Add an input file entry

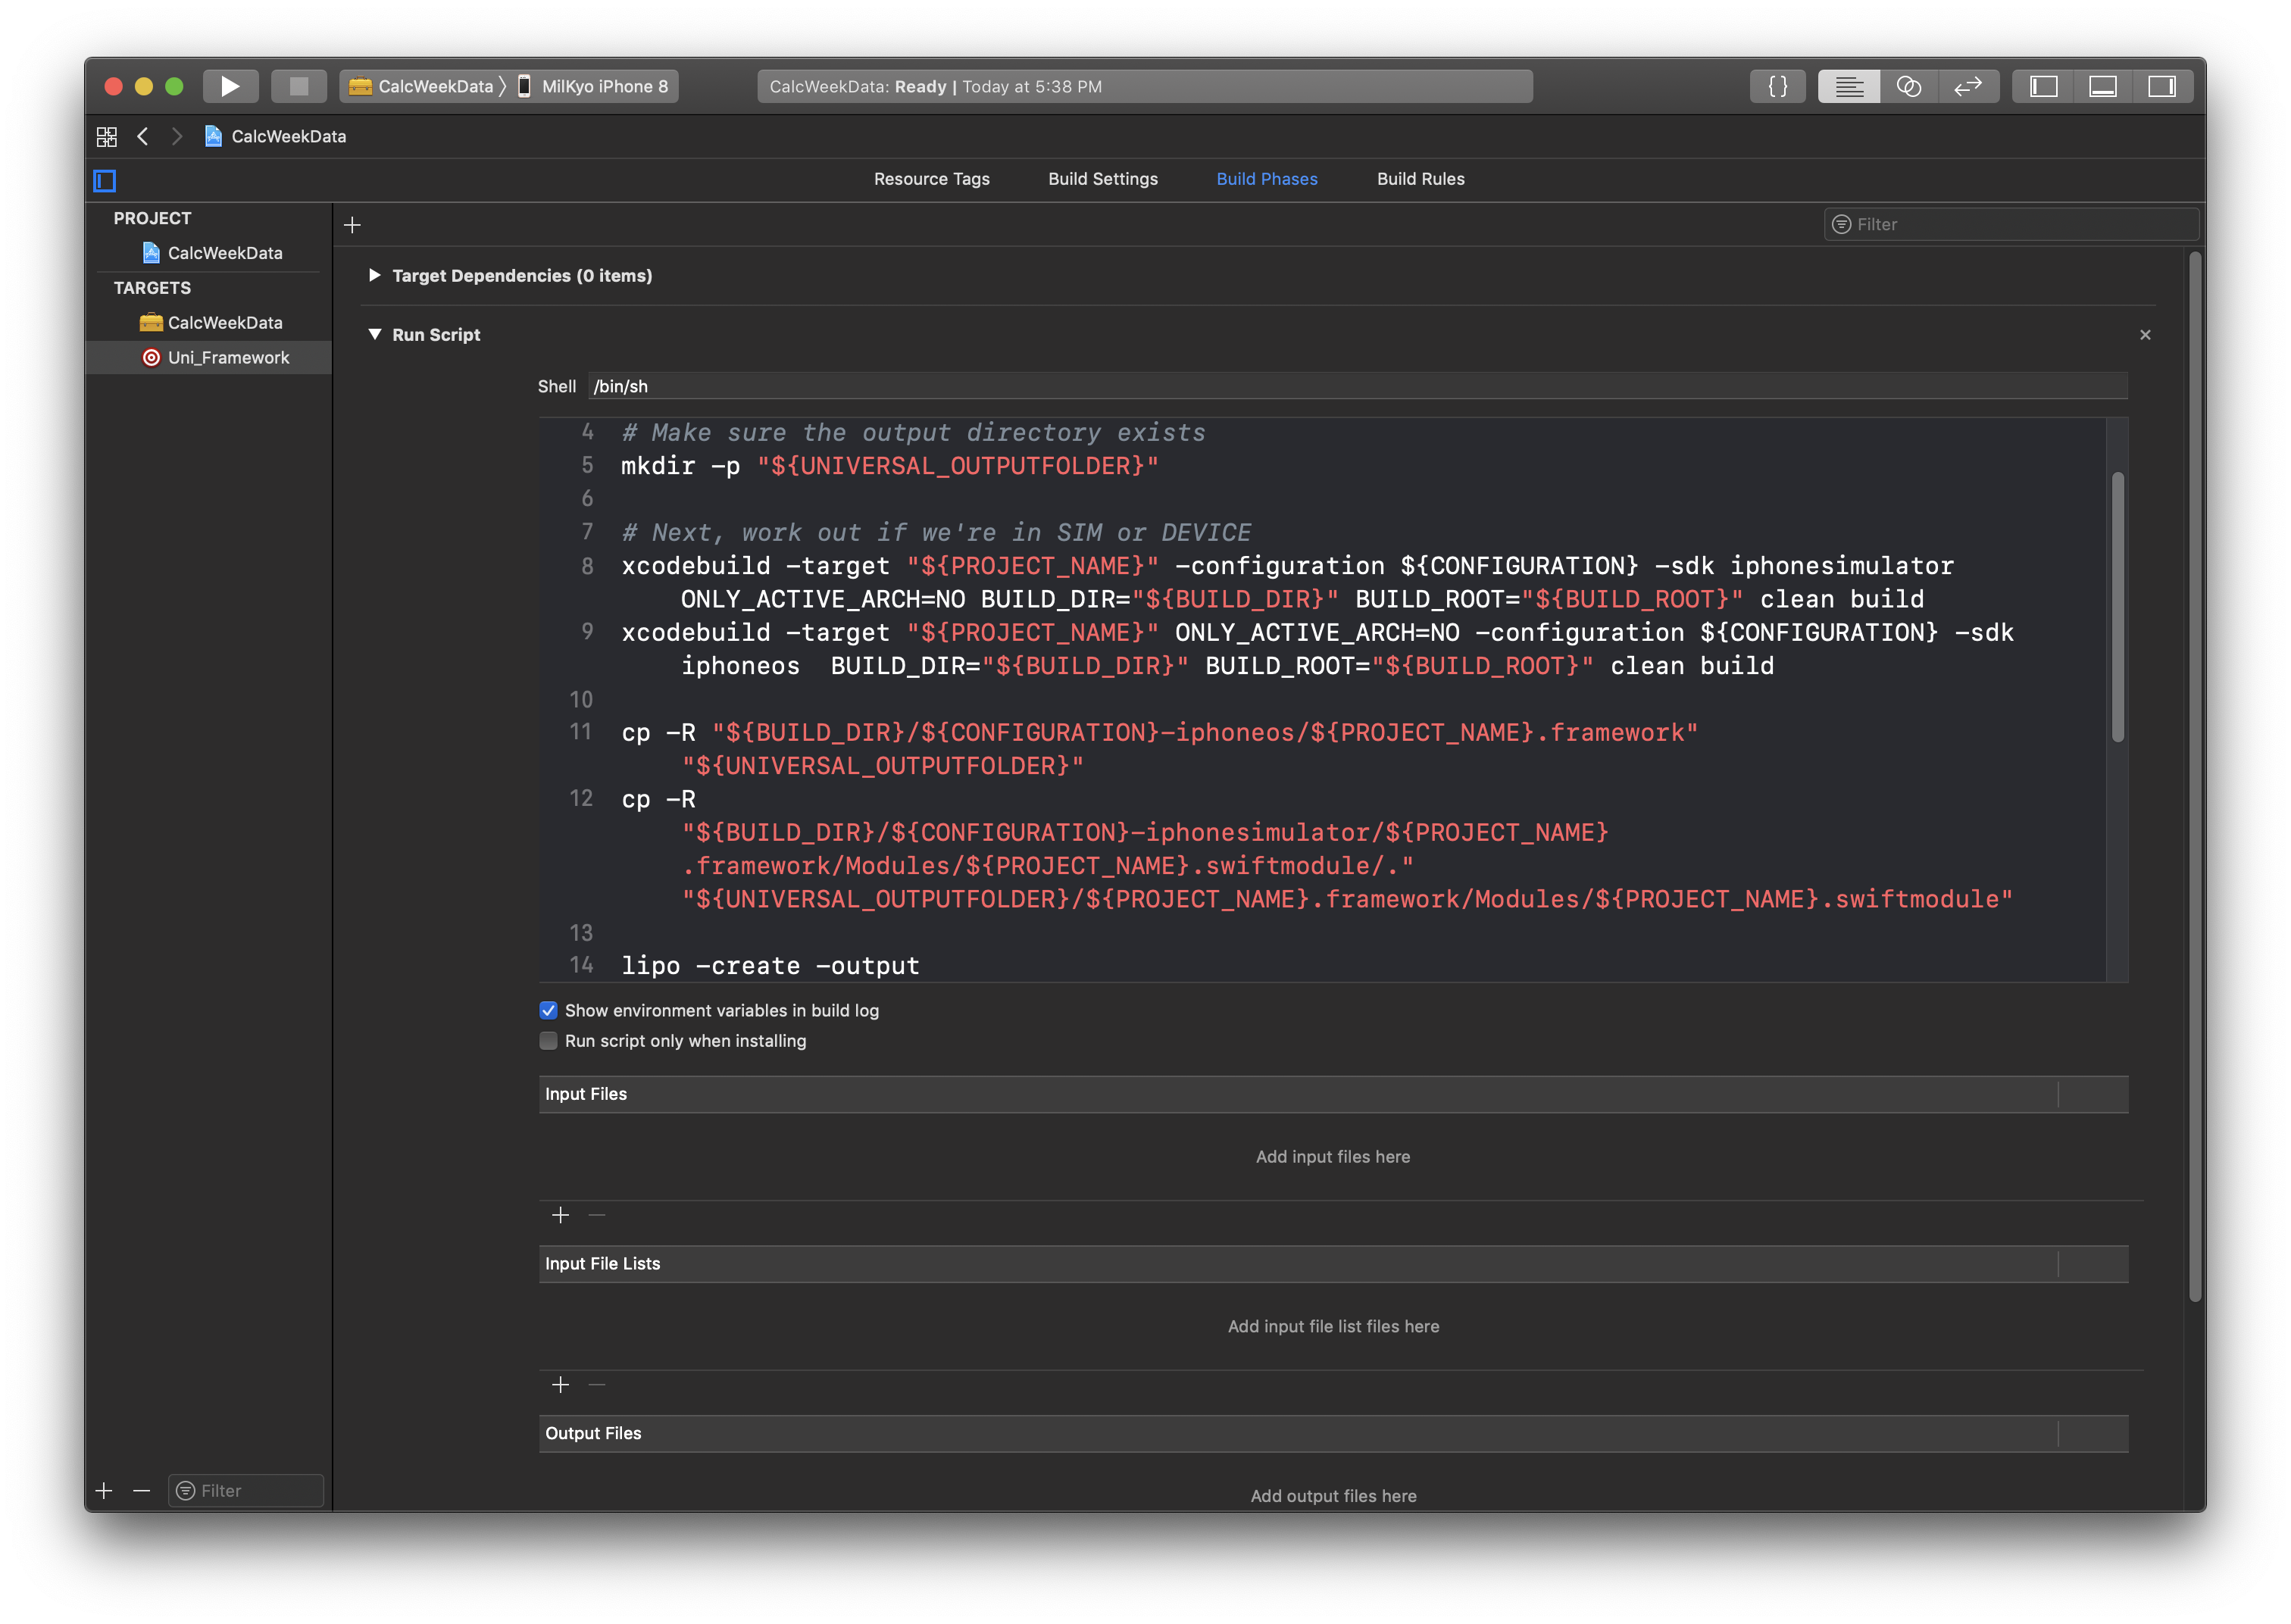tap(560, 1215)
